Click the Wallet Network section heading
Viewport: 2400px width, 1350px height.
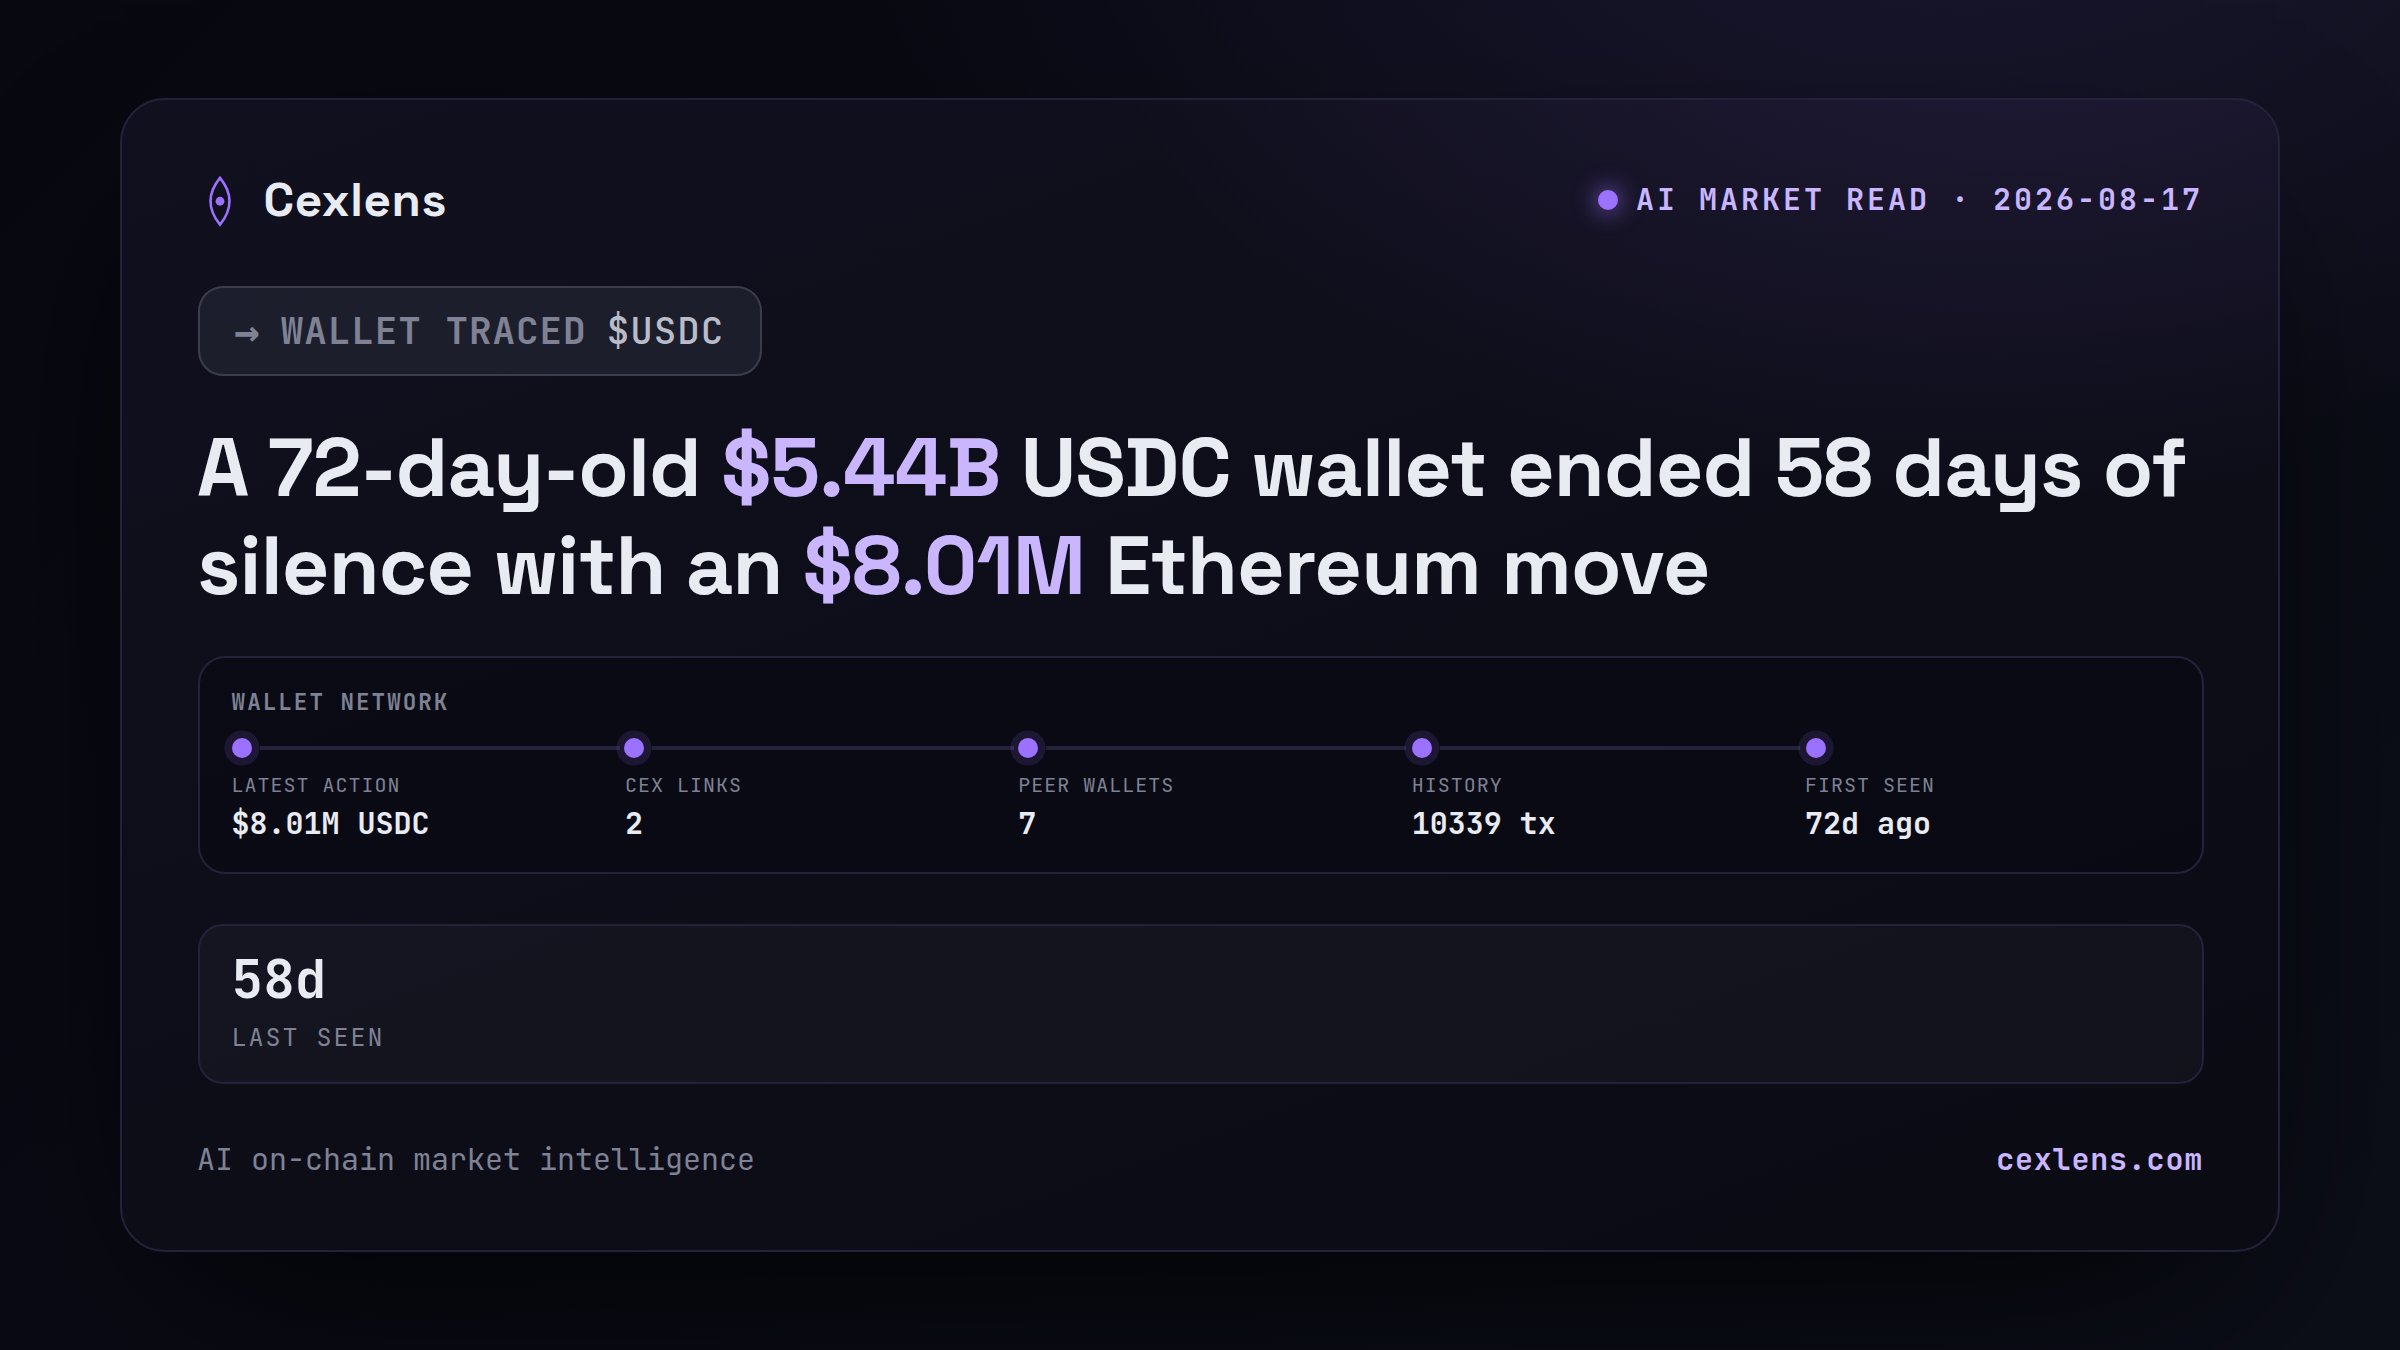(340, 702)
